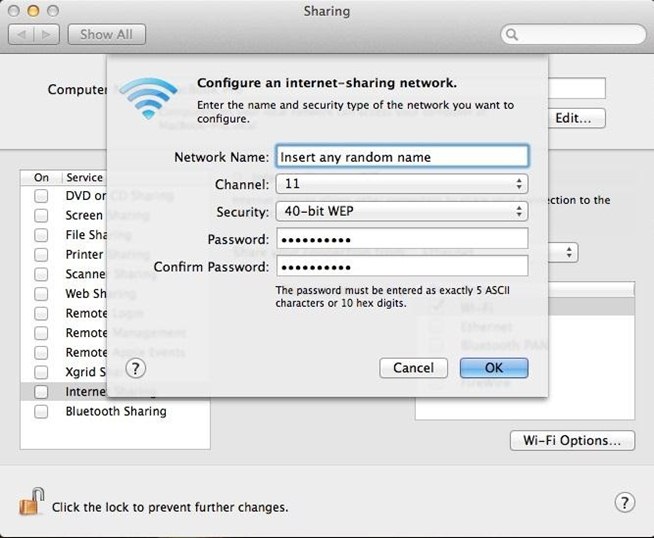
Task: Toggle Bluetooth Sharing checkbox
Action: [x=41, y=412]
